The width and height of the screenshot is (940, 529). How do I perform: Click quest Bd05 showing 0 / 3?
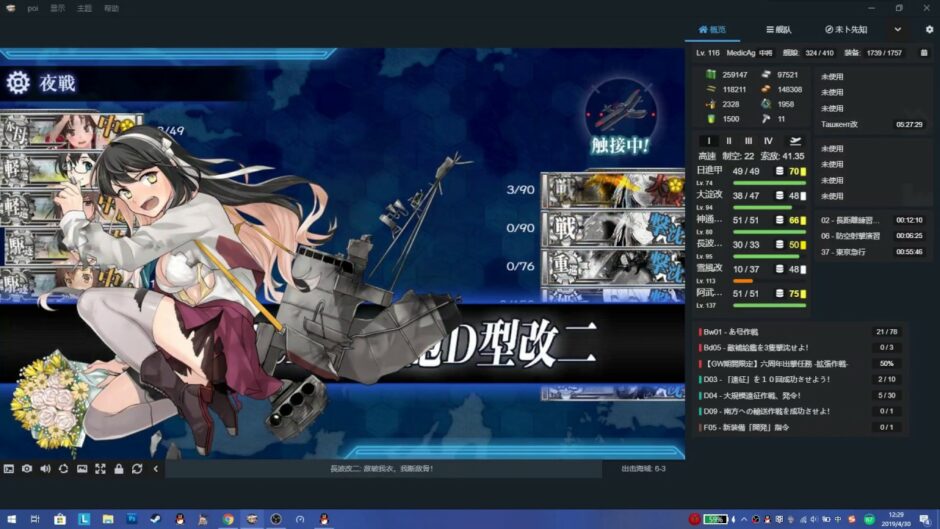click(800, 347)
